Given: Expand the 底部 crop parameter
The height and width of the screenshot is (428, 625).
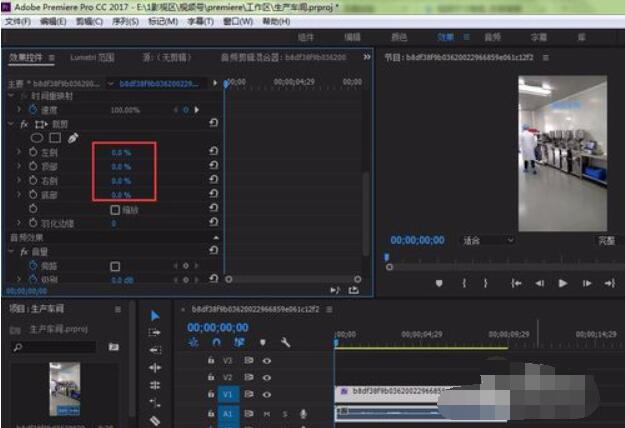Looking at the screenshot, I should tap(19, 194).
